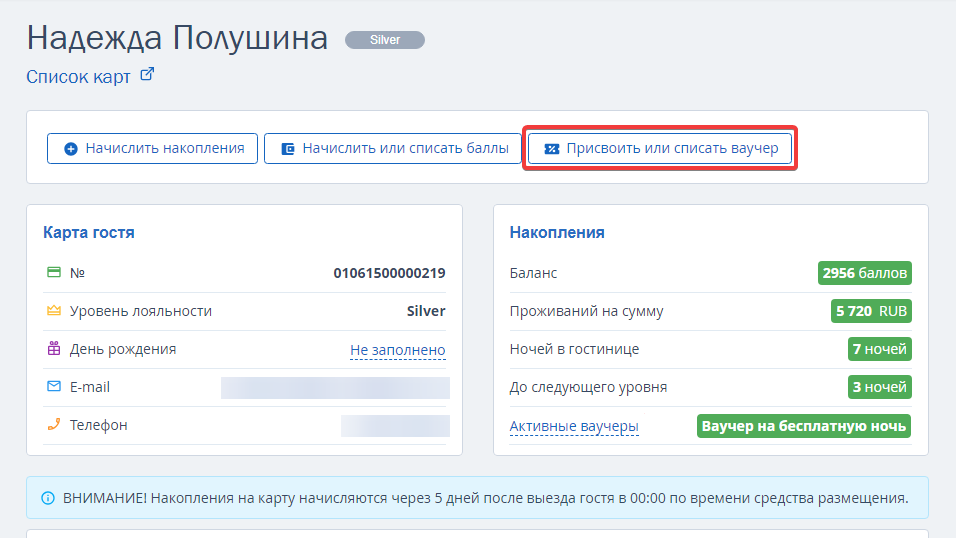Click the Silver loyalty level value
This screenshot has height=538, width=956.
click(426, 311)
